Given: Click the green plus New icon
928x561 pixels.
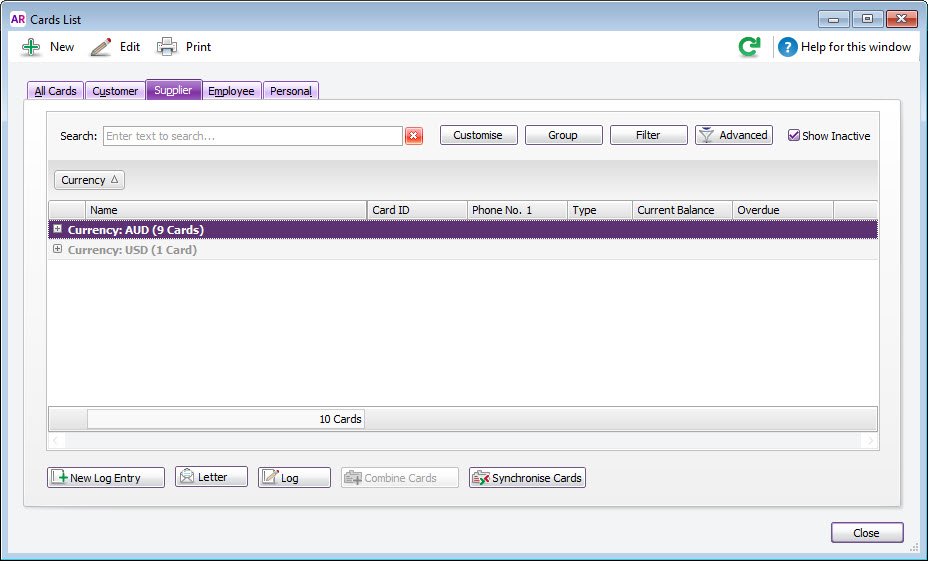Looking at the screenshot, I should click(x=33, y=47).
